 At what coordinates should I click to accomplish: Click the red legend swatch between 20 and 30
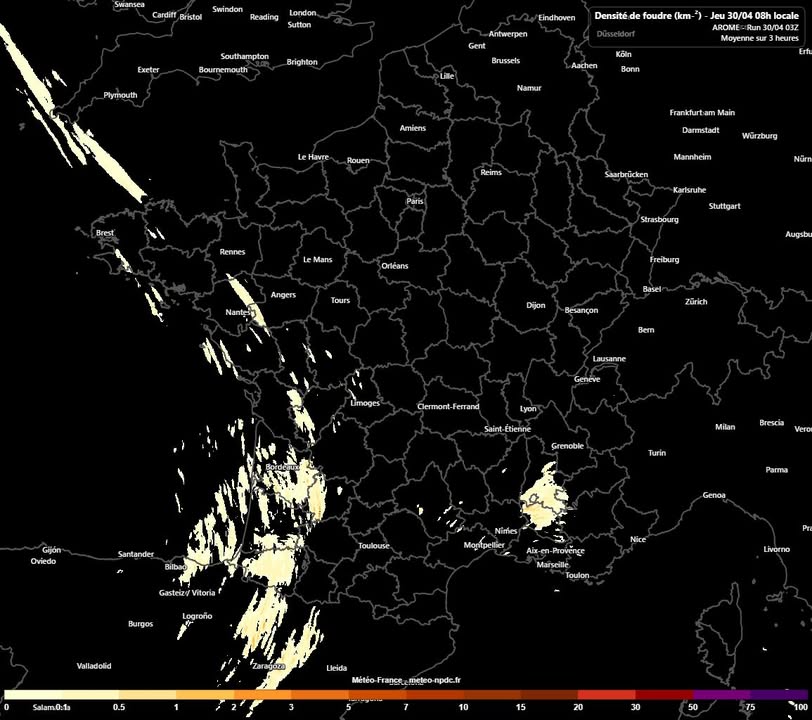[606, 693]
